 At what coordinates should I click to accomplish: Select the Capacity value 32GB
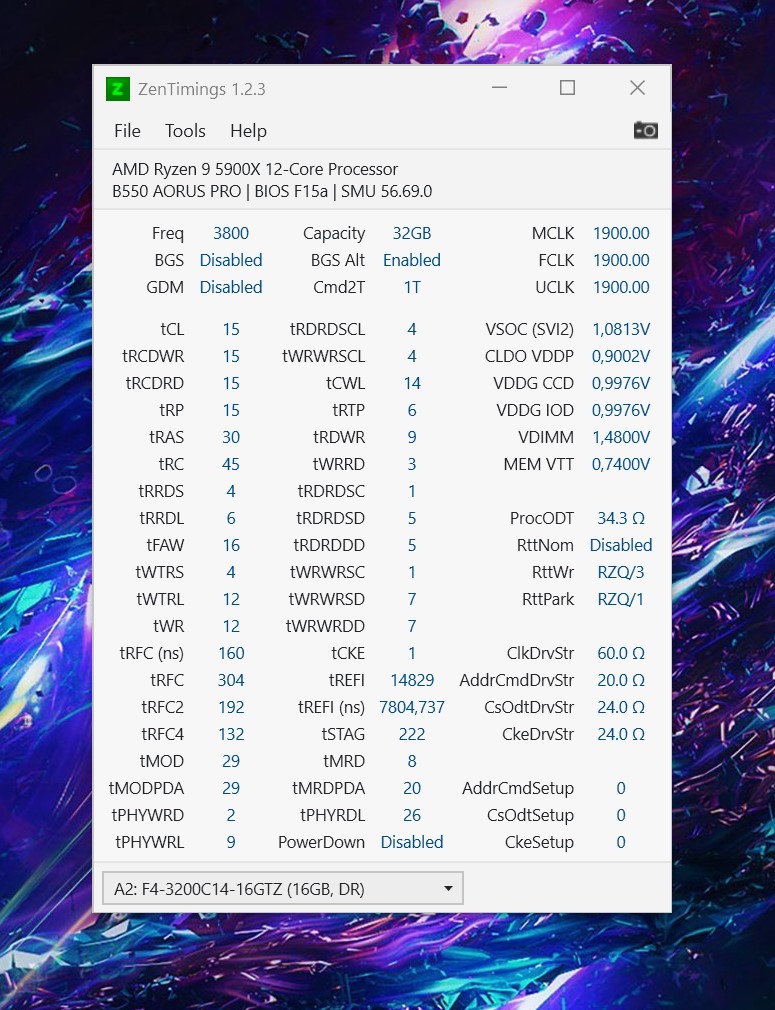coord(412,233)
